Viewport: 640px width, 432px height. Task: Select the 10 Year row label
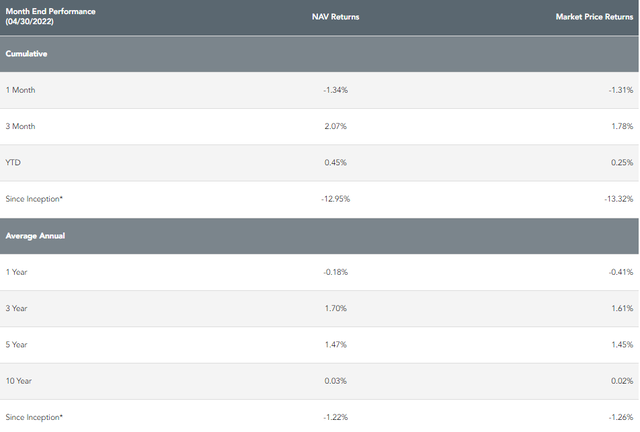[x=22, y=381]
